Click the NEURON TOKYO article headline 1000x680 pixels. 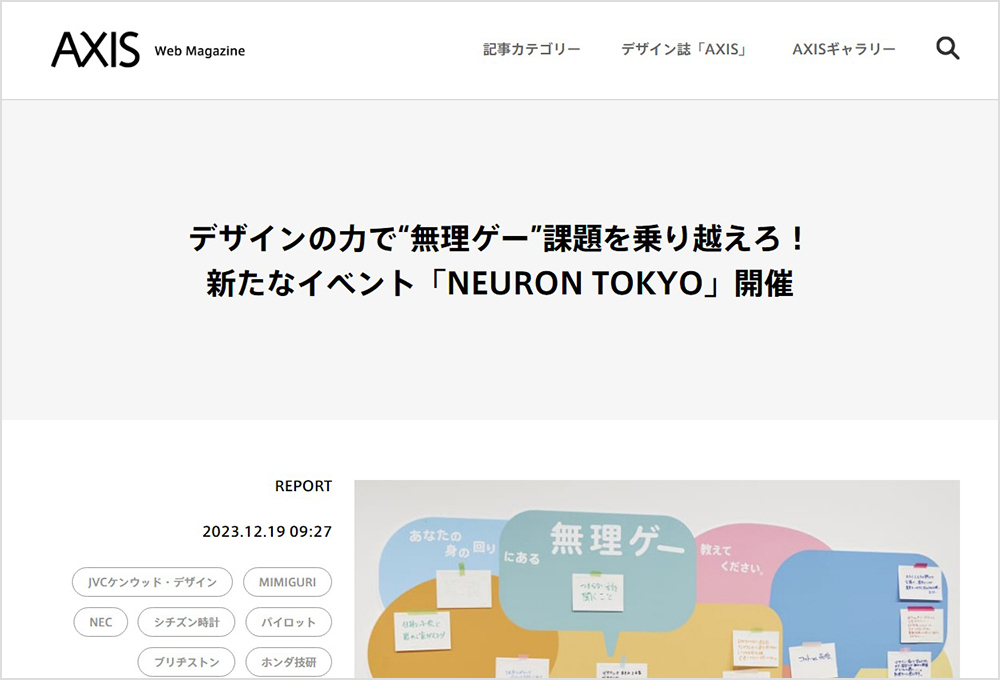pyautogui.click(x=499, y=261)
